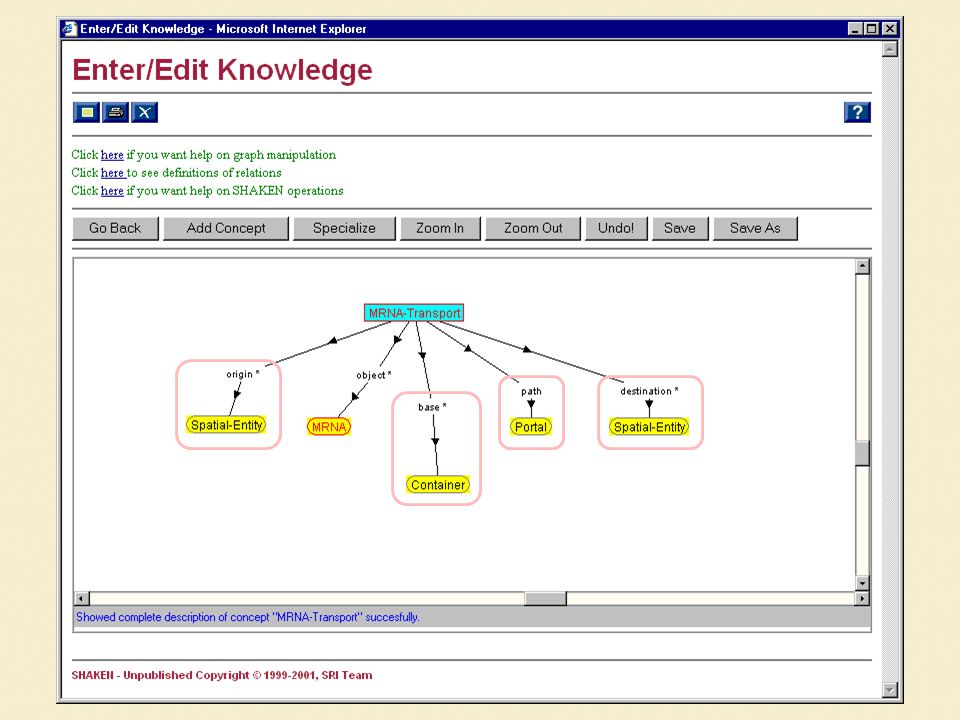Open the graph manipulation help link

[112, 155]
